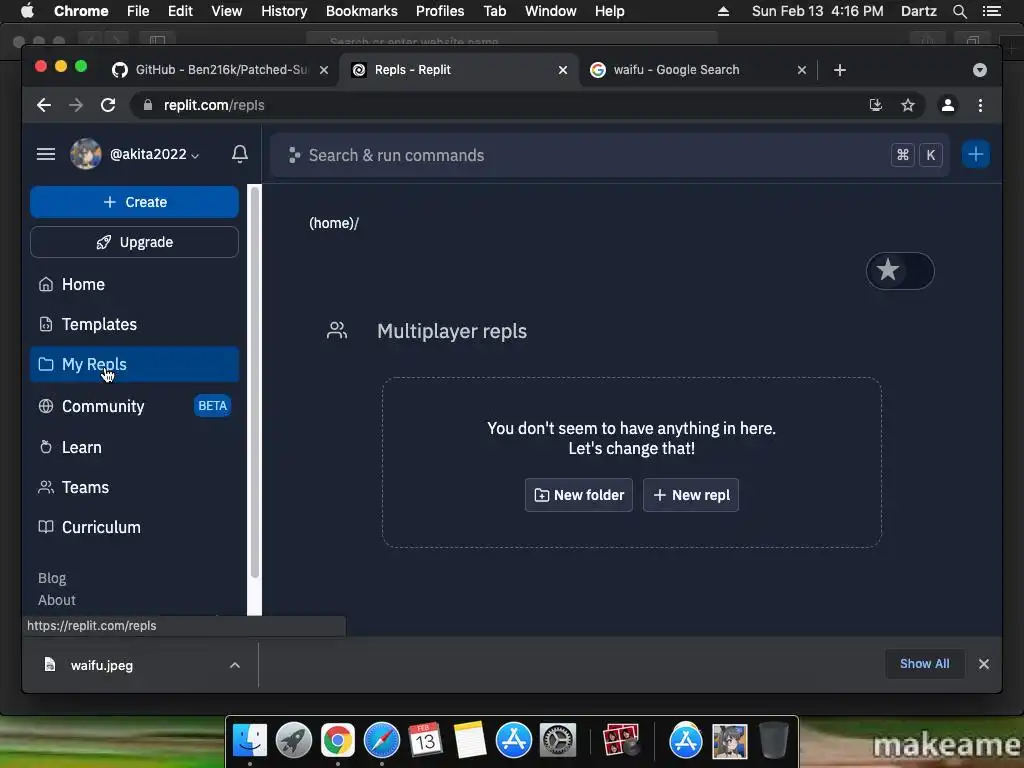The image size is (1024, 768).
Task: Click the Create button
Action: tap(135, 202)
